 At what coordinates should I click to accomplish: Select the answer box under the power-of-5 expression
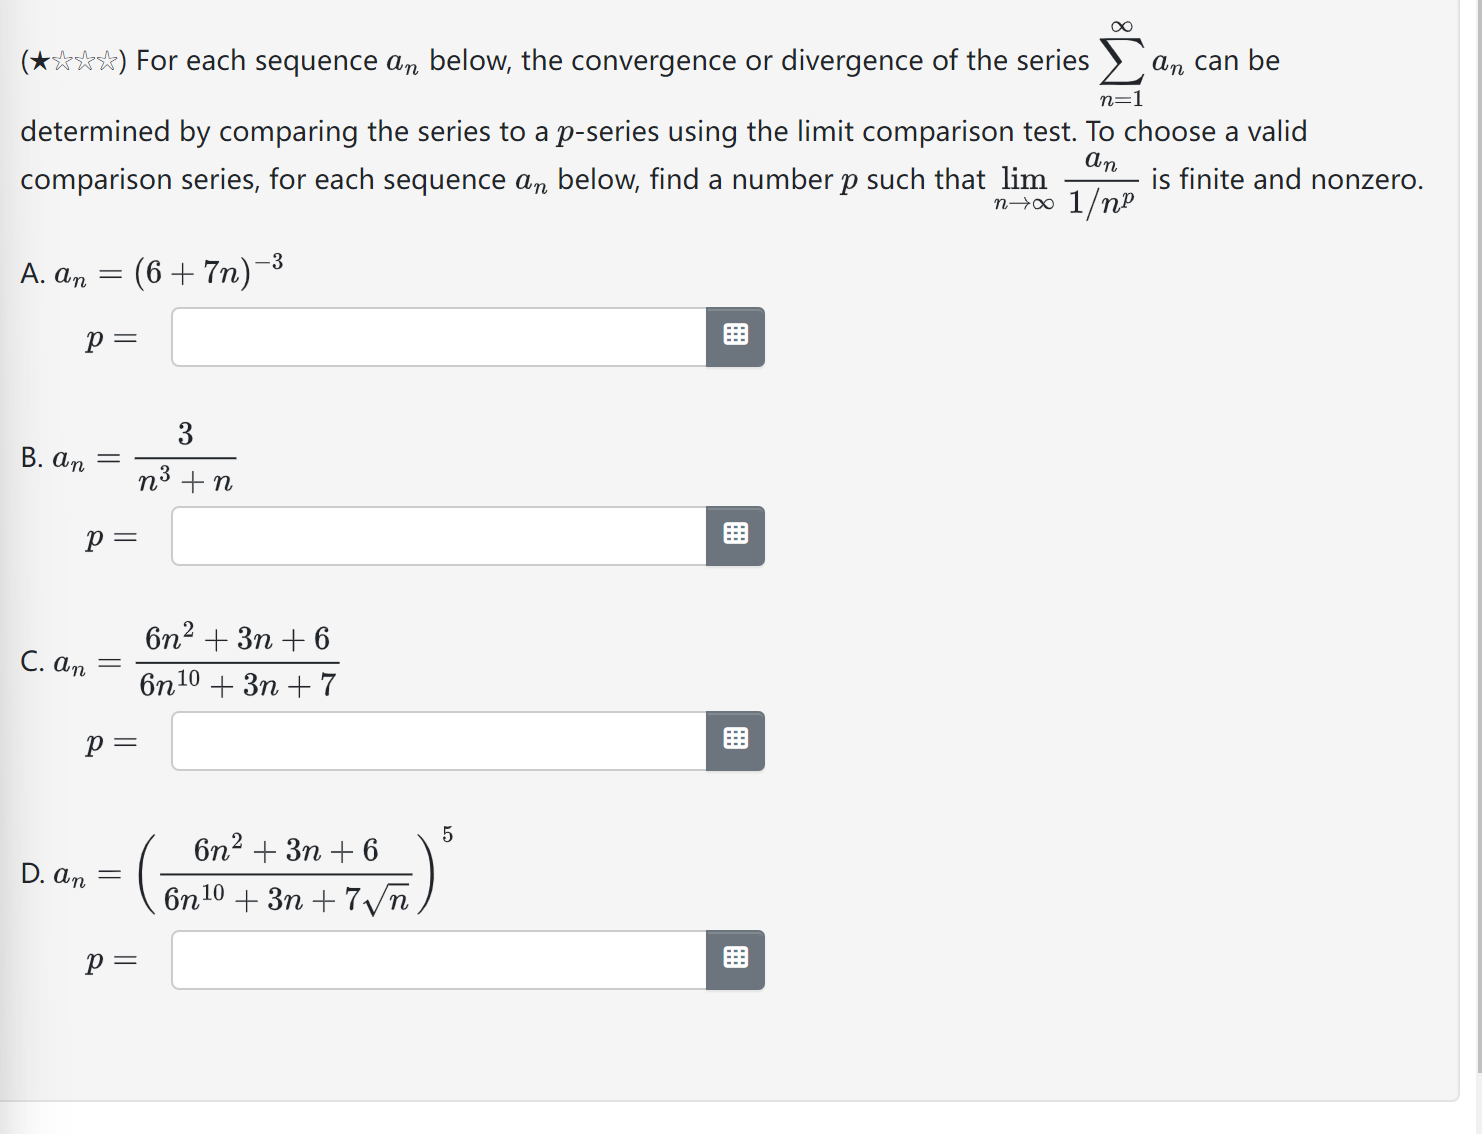pyautogui.click(x=440, y=959)
